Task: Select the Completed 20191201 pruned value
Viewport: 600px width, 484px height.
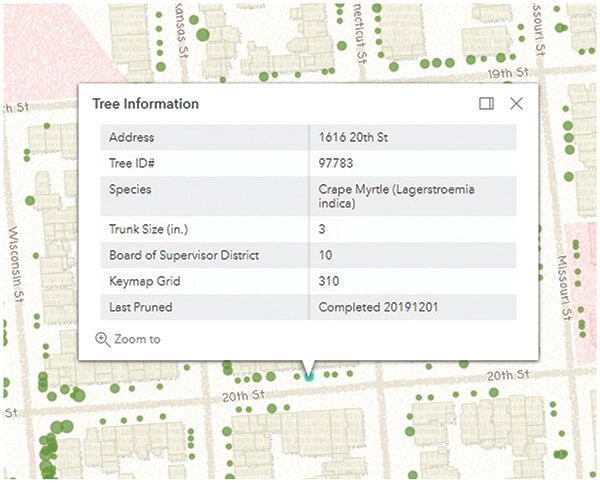Action: pos(378,307)
